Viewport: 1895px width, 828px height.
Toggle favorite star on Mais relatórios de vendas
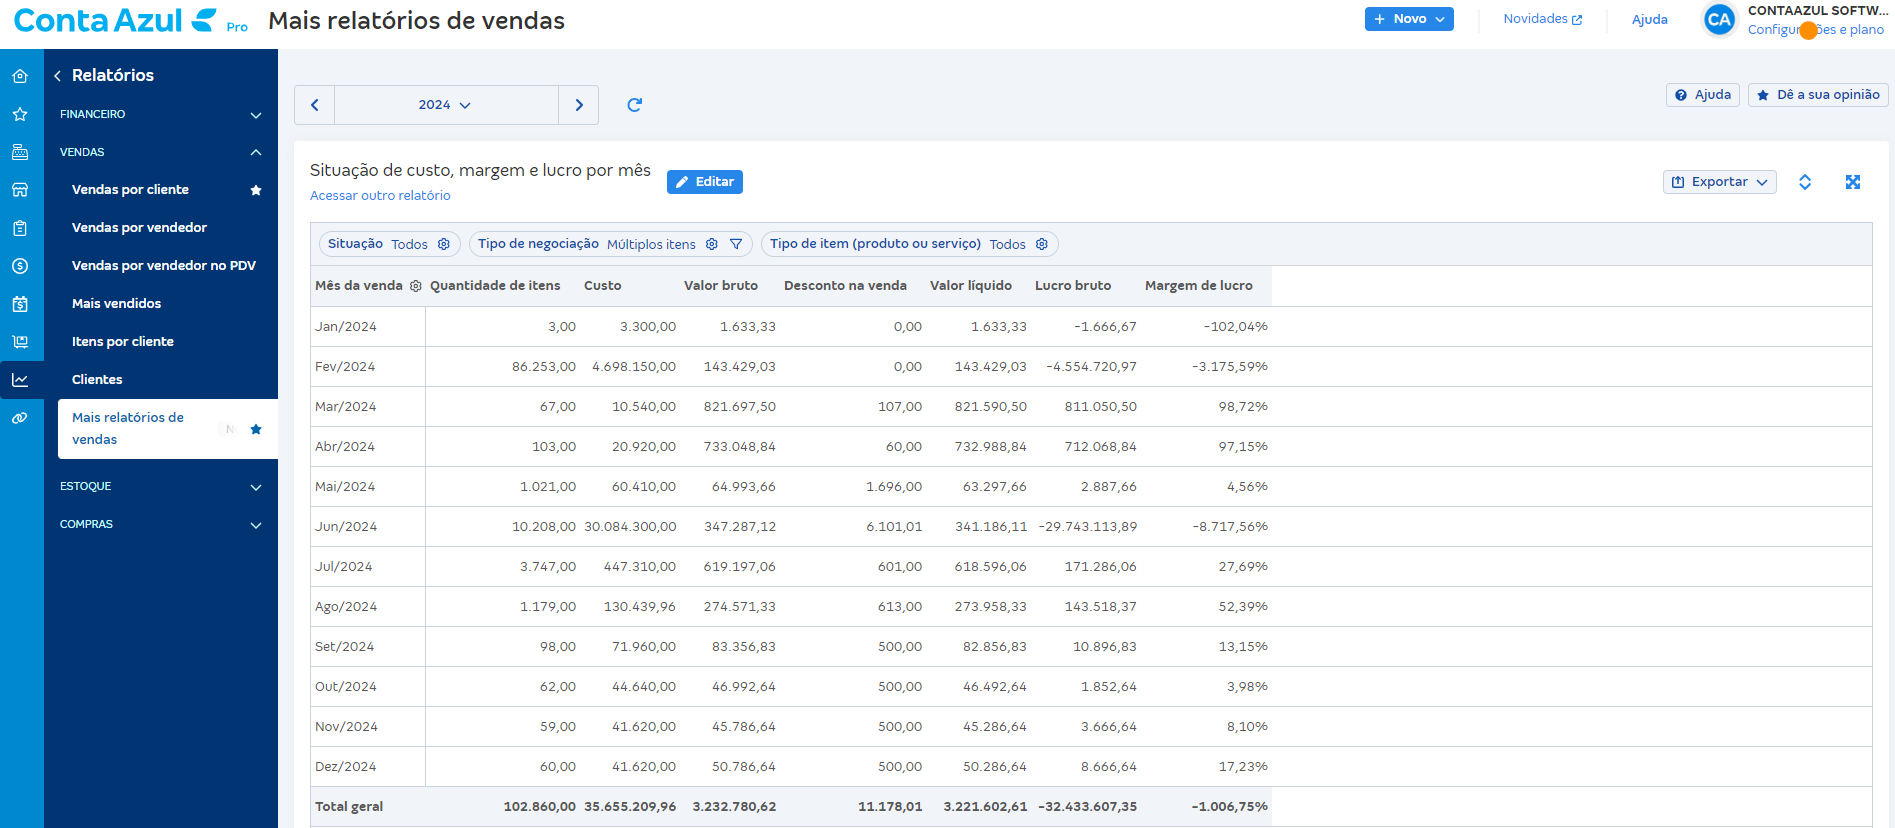[x=256, y=429]
